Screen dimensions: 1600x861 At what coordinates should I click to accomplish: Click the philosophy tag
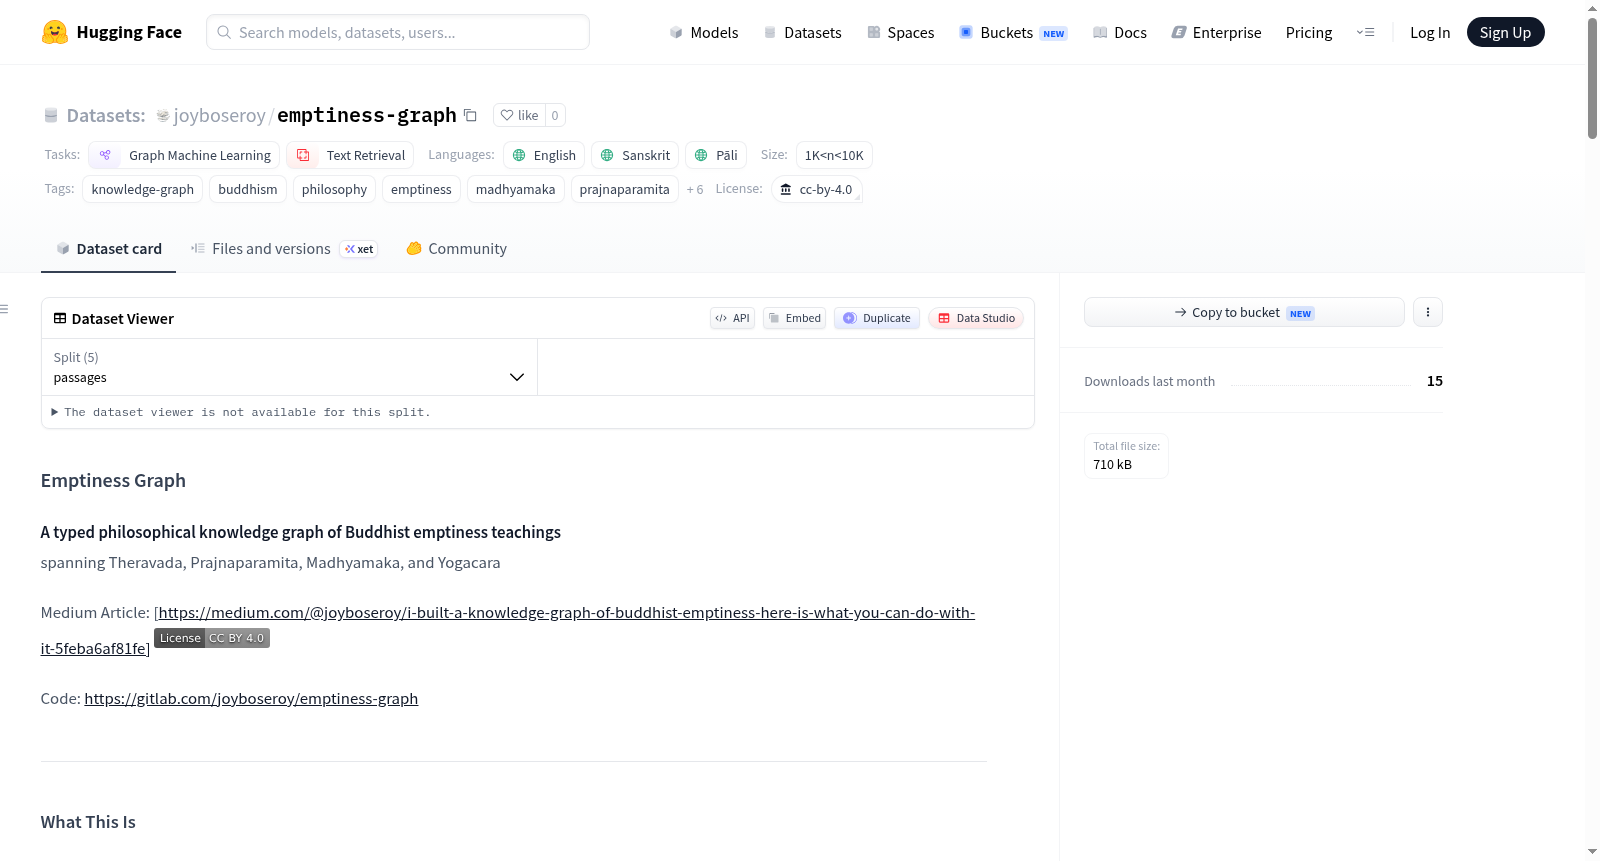[x=335, y=189]
